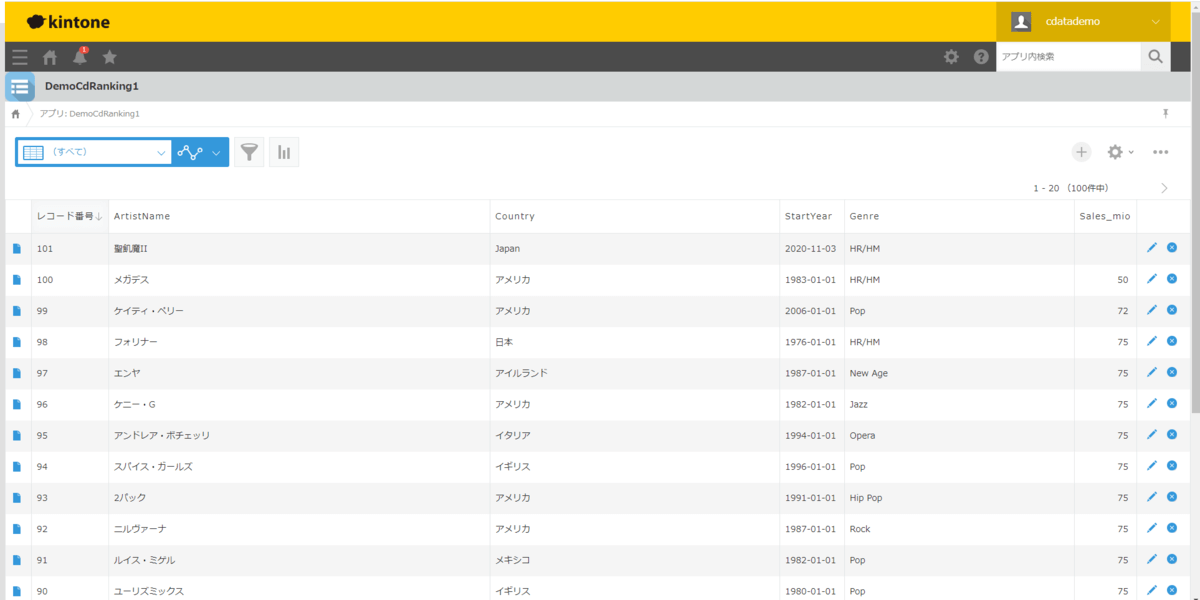The image size is (1200, 600).
Task: Delete record 98 with the x icon
Action: 1172,341
